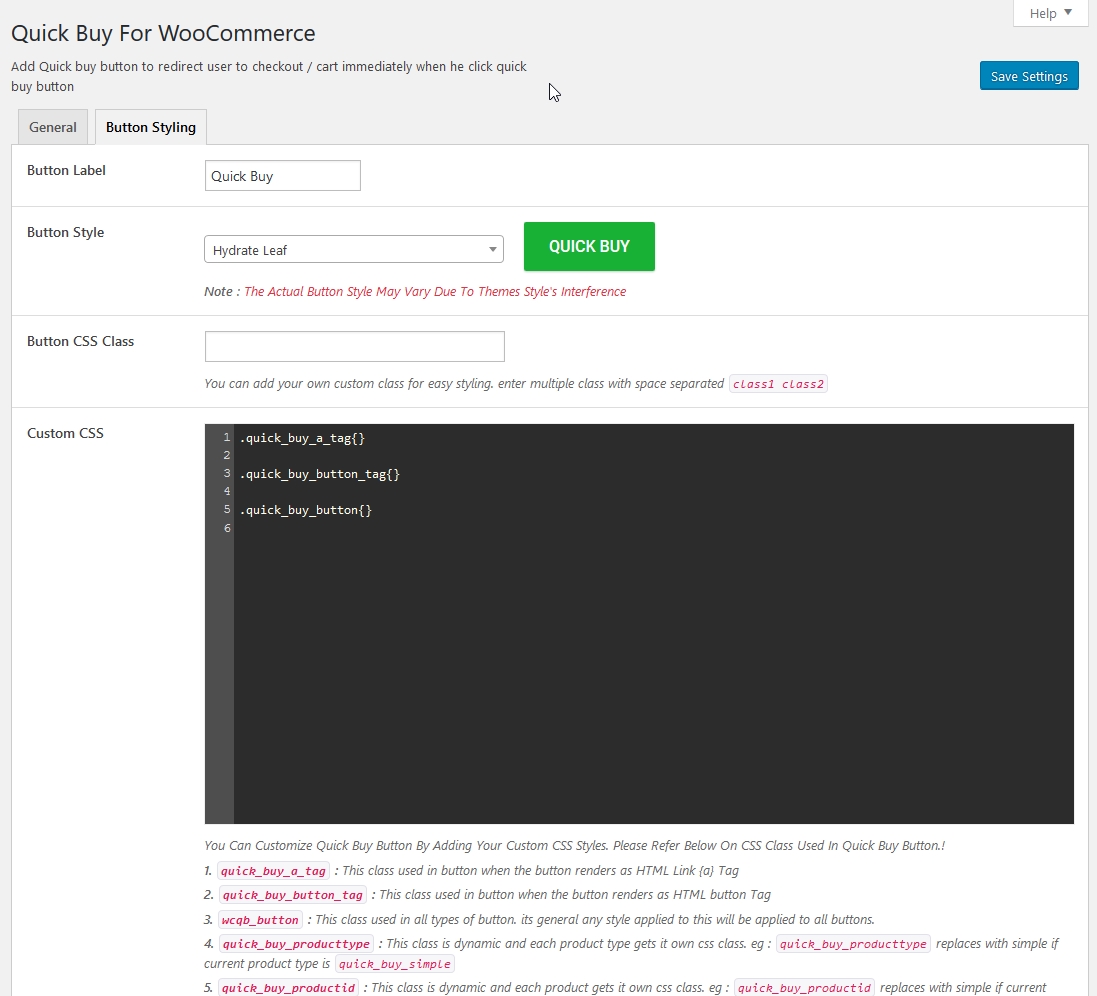
Task: Click quick_buy_a_tag code label in list
Action: (x=274, y=871)
